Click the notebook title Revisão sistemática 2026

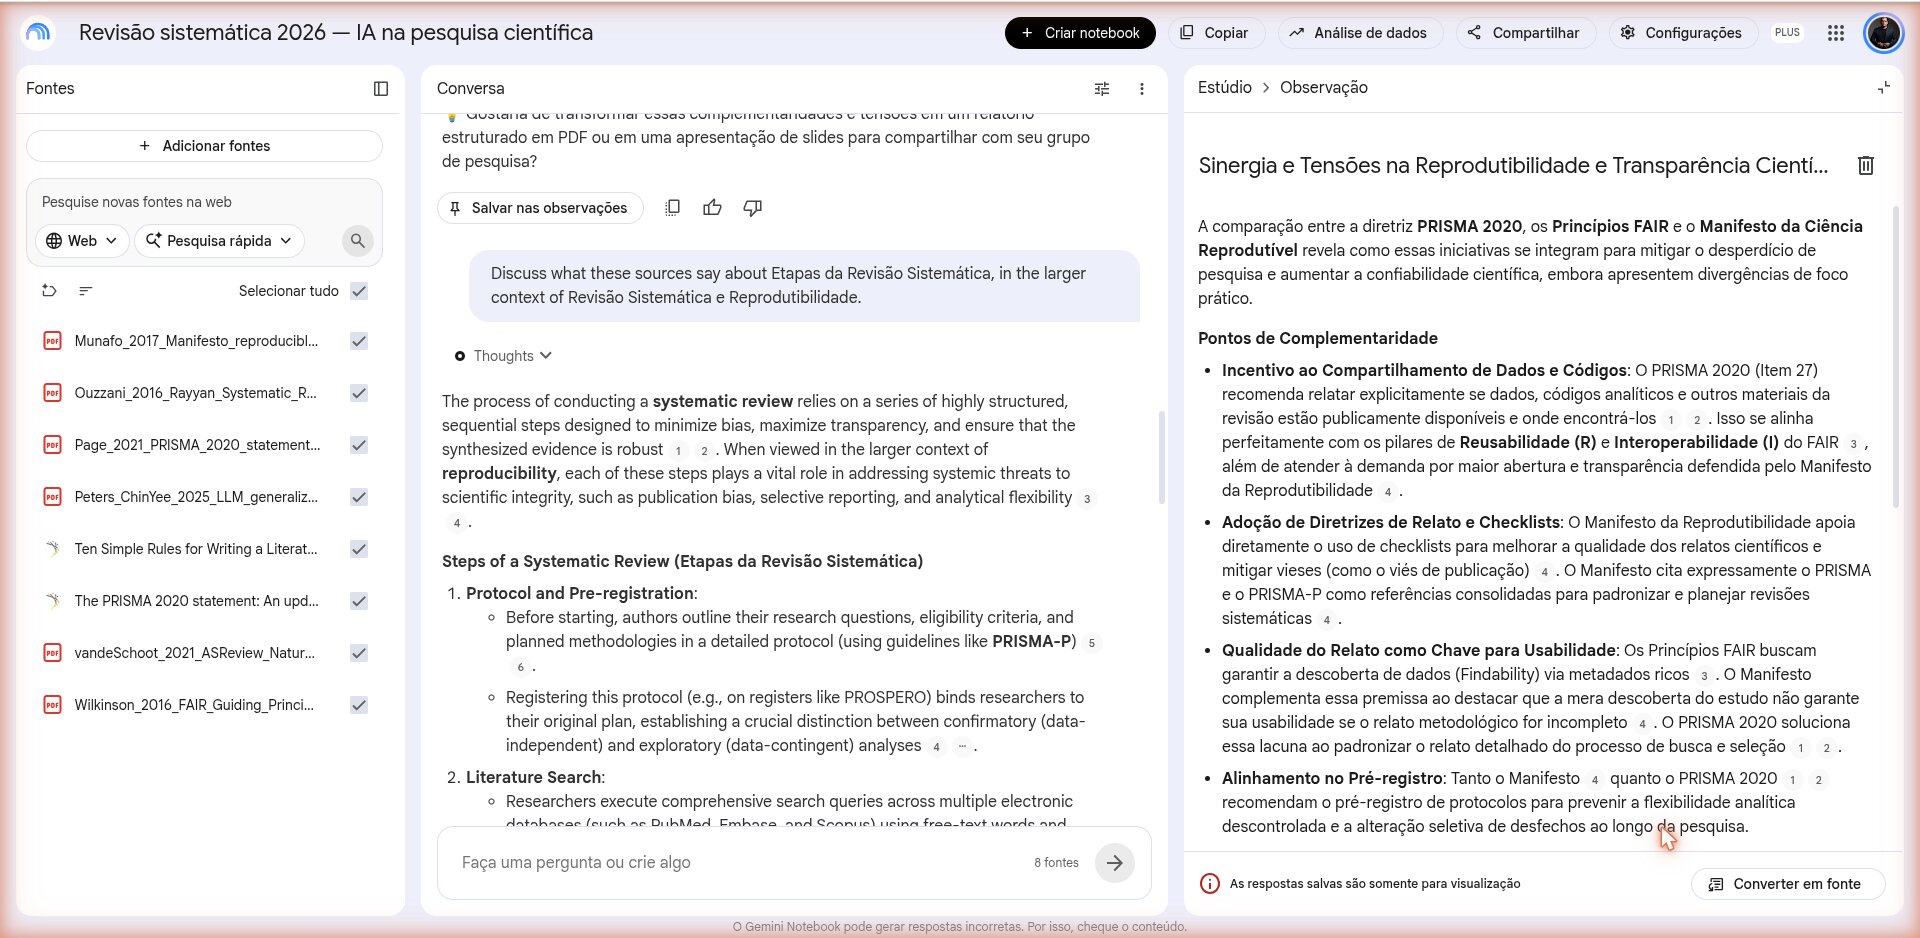coord(336,33)
